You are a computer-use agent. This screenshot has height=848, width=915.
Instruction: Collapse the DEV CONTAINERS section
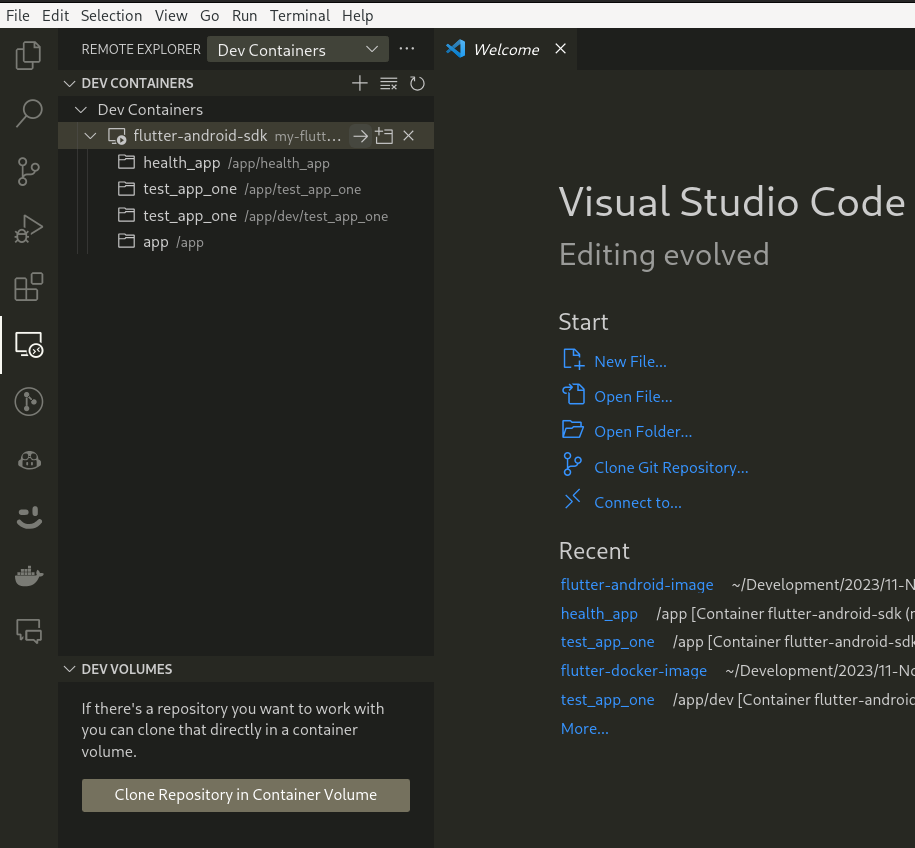pyautogui.click(x=69, y=83)
